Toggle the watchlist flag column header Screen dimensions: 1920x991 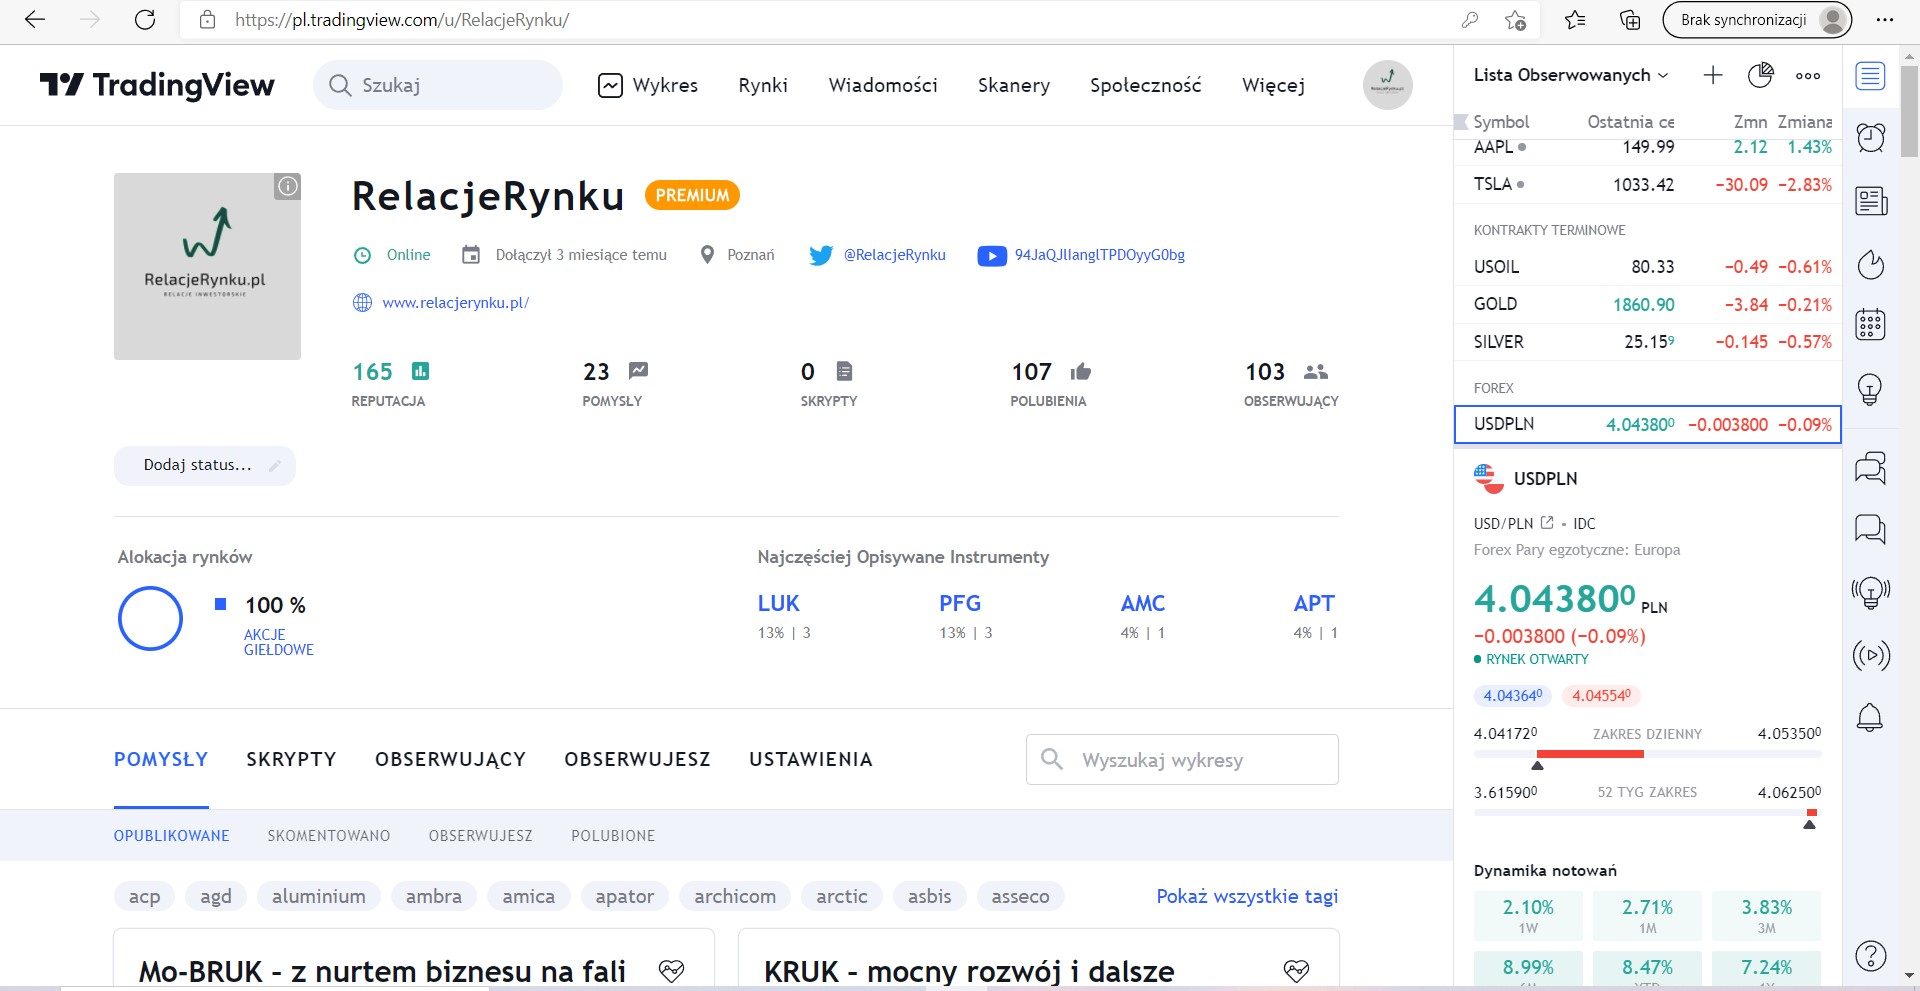tap(1461, 122)
